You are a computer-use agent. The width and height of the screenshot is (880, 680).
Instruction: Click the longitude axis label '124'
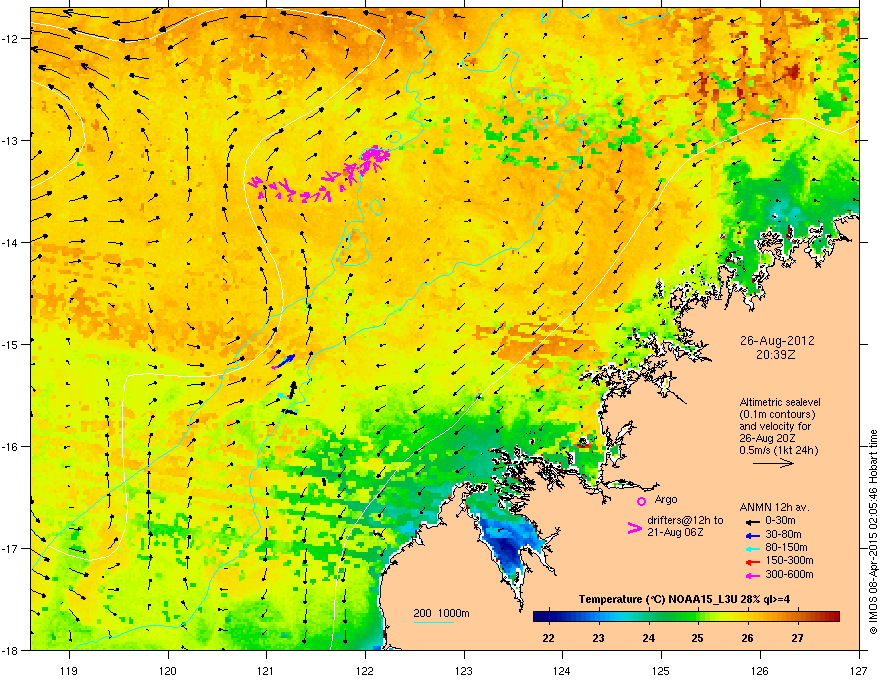pos(563,670)
